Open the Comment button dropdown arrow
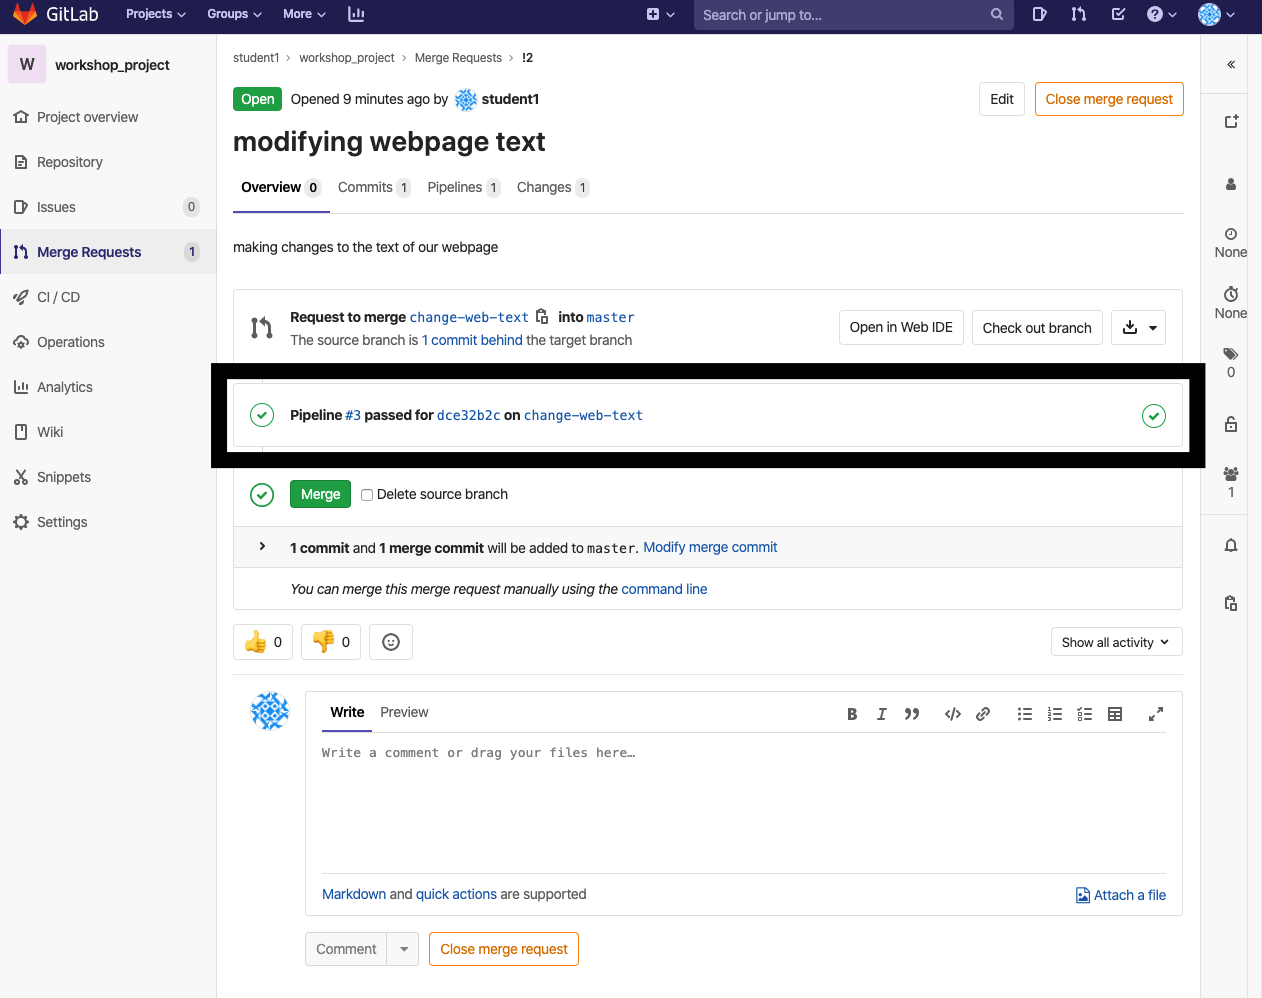The image size is (1262, 998). [404, 949]
